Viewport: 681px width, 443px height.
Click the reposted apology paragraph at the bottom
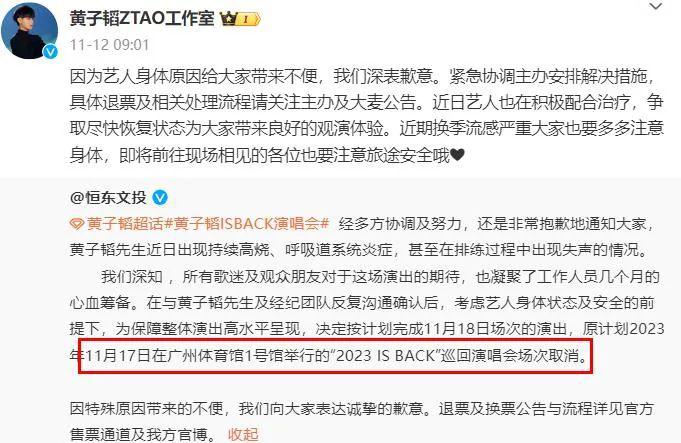point(362,421)
